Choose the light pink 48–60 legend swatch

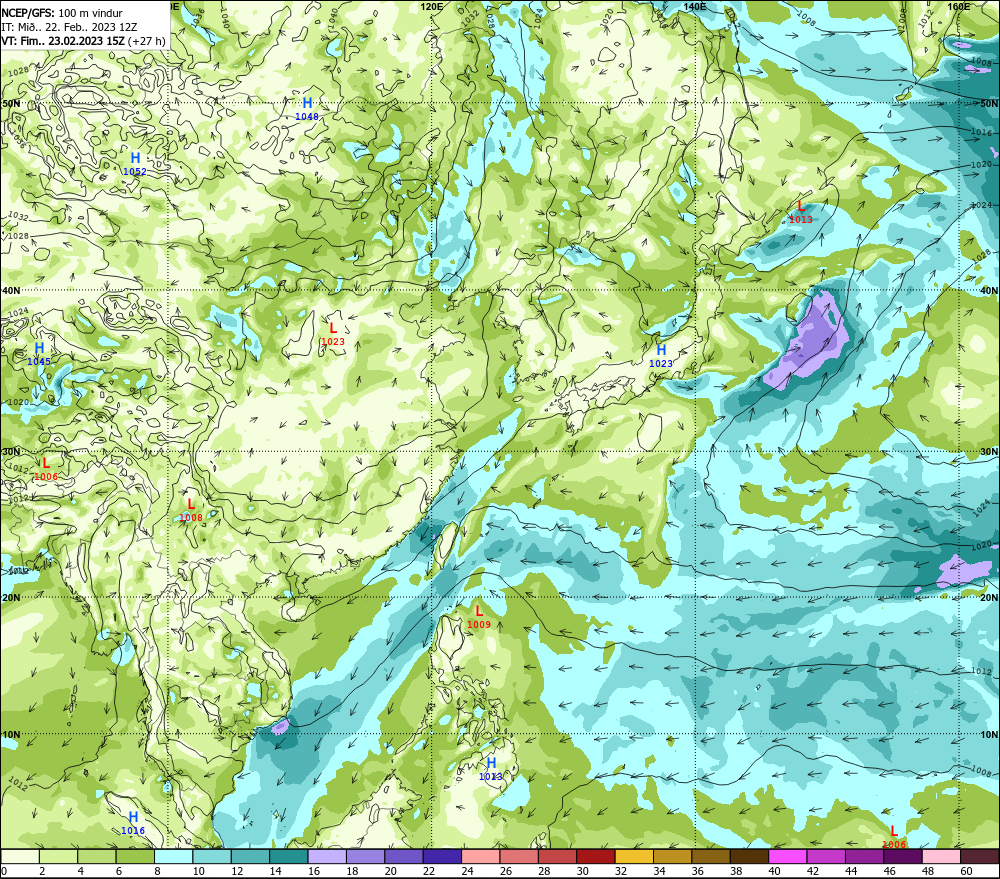(x=941, y=856)
